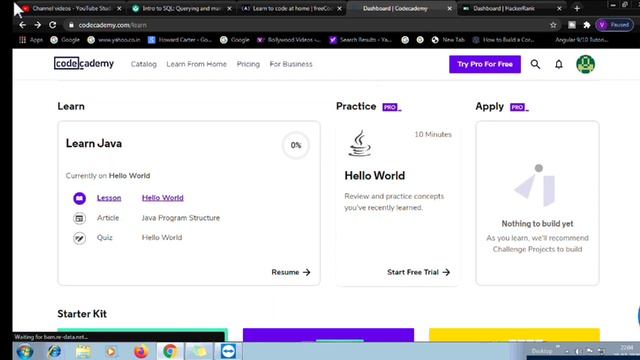Open the search magnifier icon
The width and height of the screenshot is (640, 360).
(x=535, y=64)
